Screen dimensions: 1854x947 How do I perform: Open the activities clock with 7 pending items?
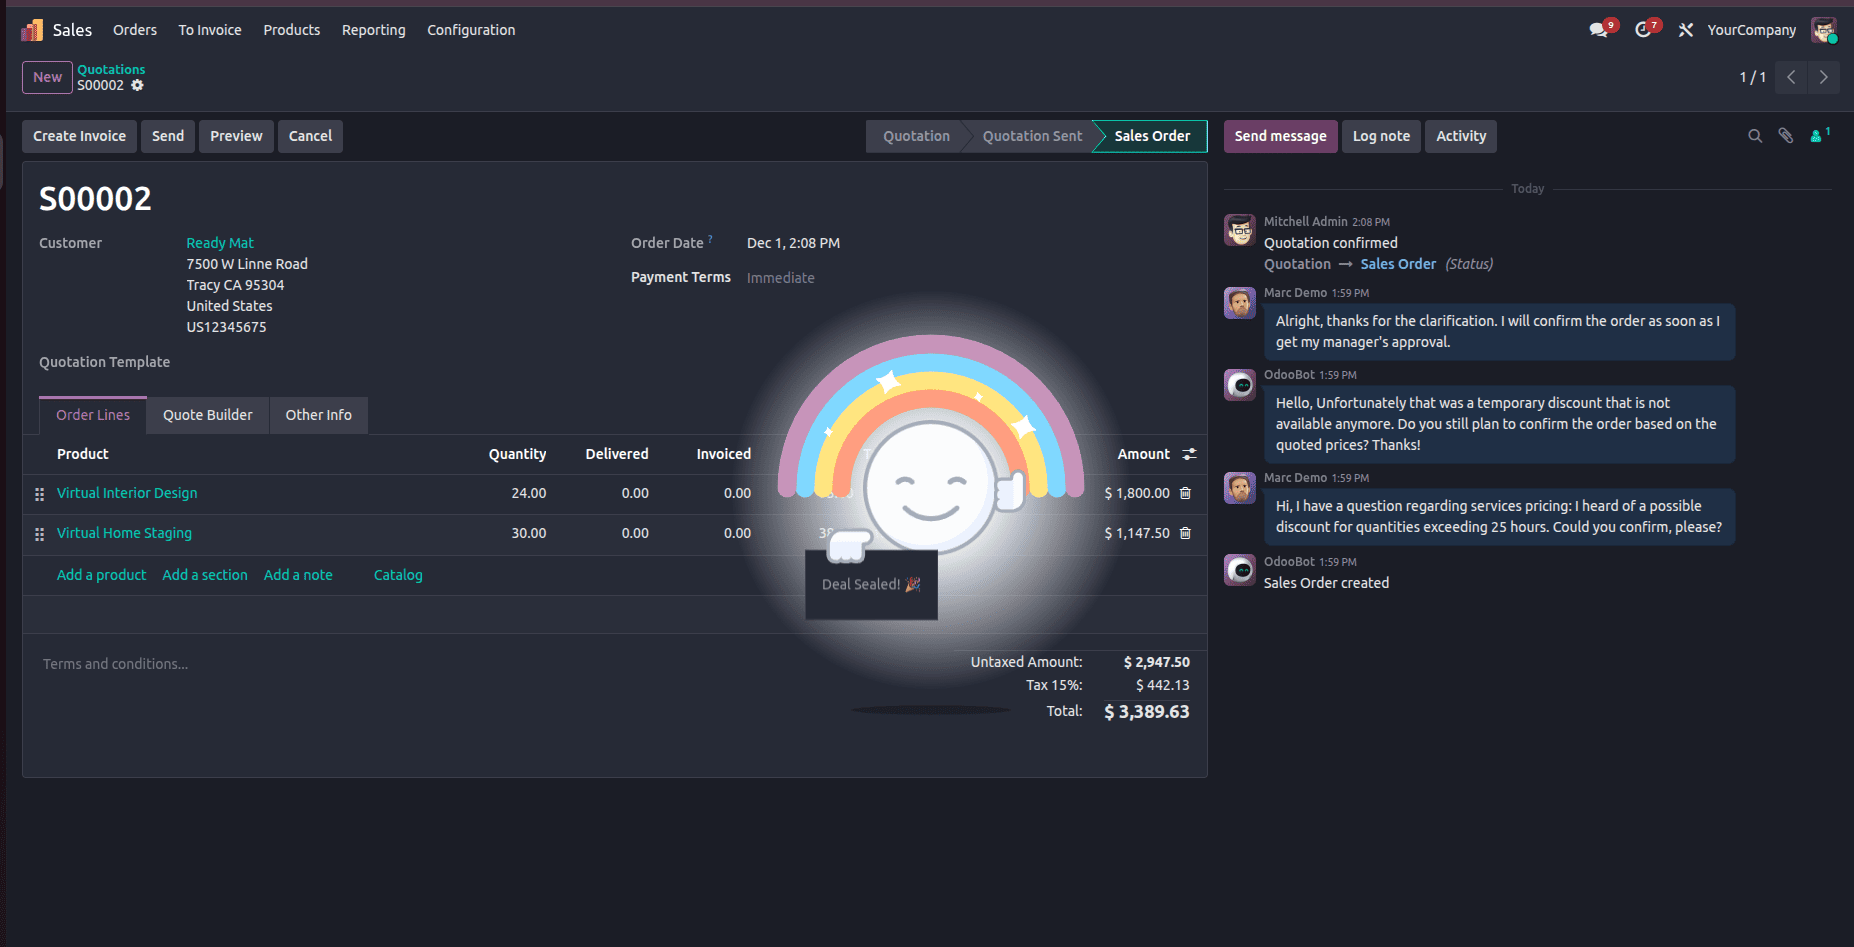click(1643, 28)
